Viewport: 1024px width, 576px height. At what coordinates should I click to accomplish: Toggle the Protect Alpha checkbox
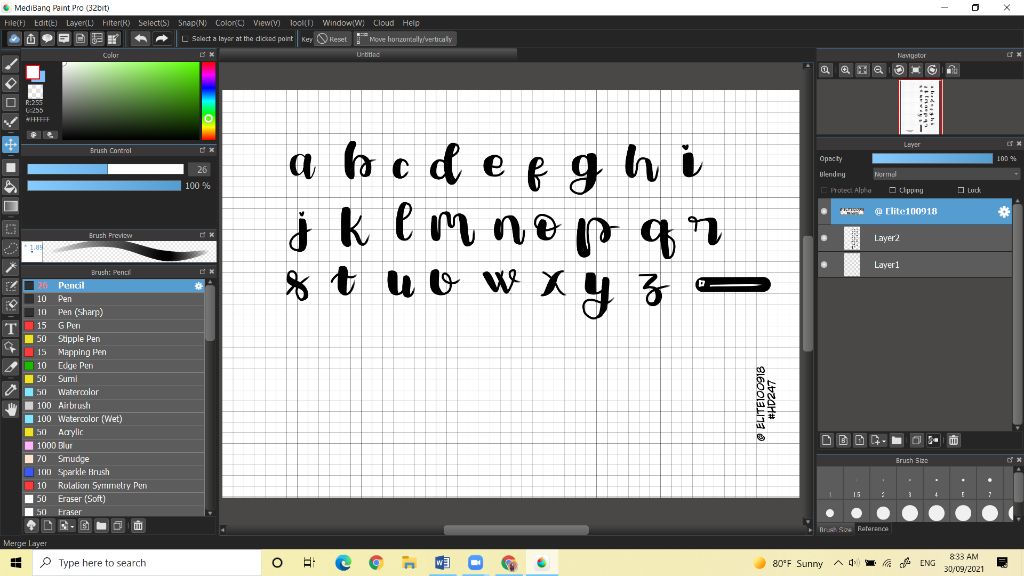[824, 190]
